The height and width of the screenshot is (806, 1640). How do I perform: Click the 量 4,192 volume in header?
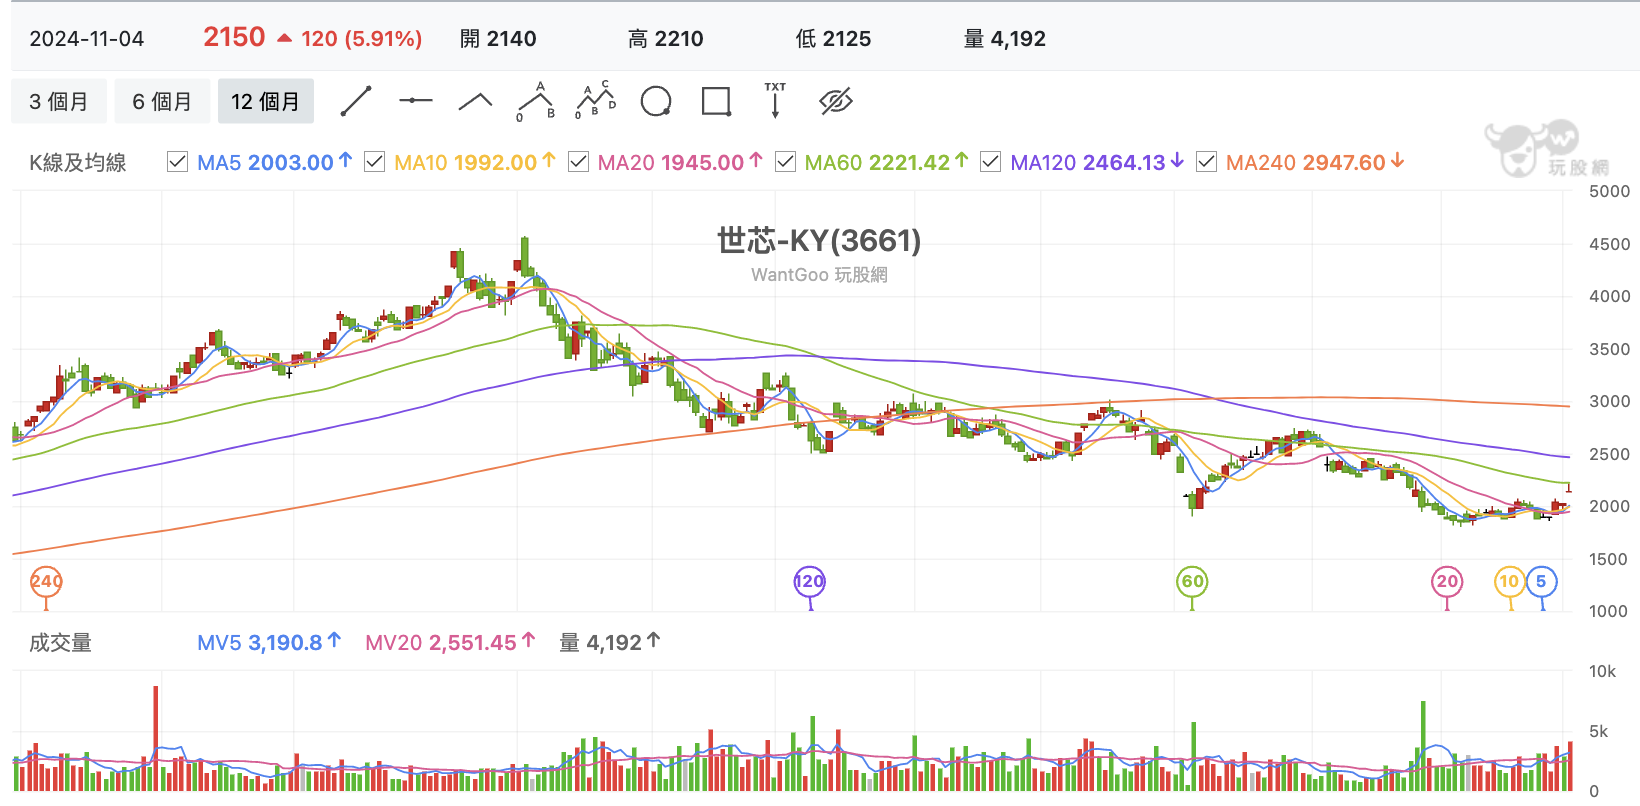(1004, 39)
